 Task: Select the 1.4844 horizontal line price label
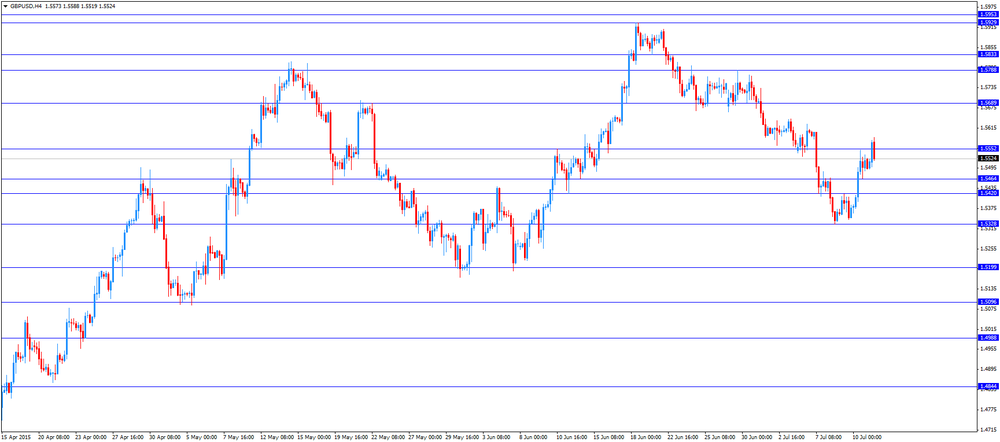coord(988,387)
